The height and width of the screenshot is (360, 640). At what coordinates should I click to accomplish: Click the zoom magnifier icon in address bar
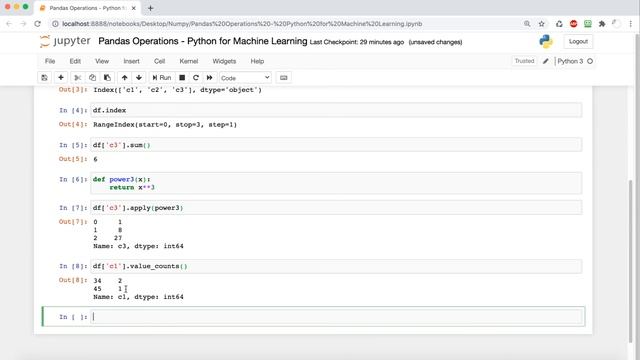[527, 24]
